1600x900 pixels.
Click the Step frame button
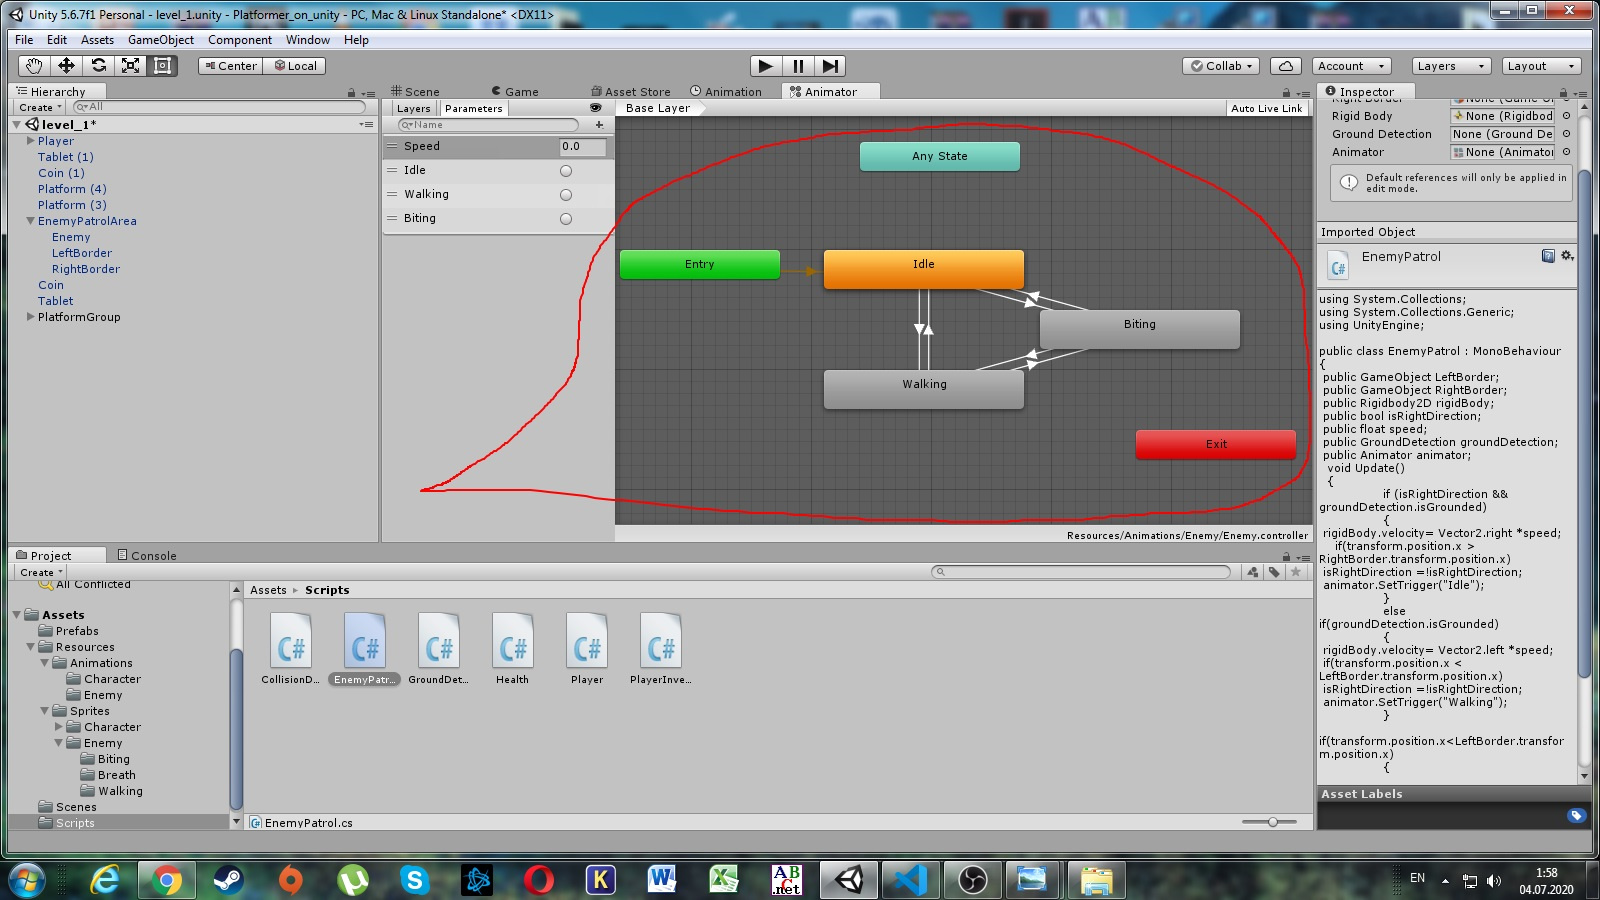pos(830,66)
